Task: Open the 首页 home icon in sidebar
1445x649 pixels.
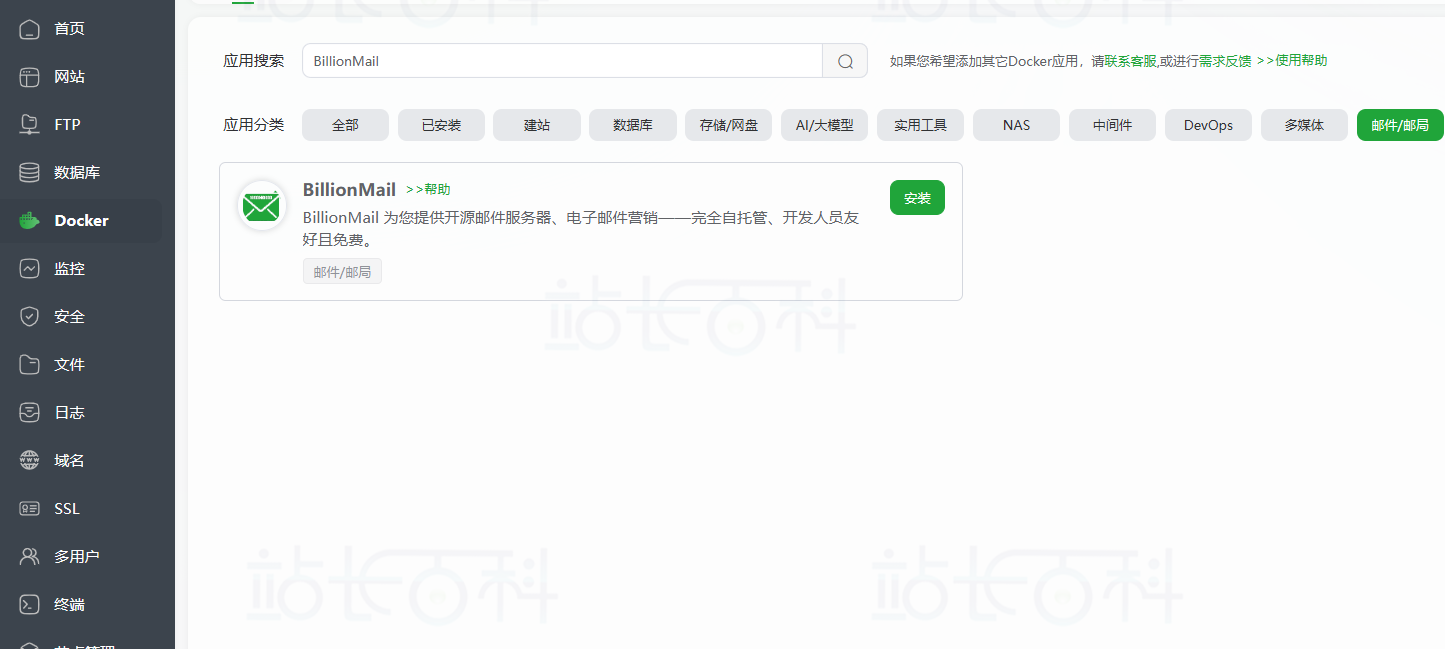Action: click(x=30, y=28)
